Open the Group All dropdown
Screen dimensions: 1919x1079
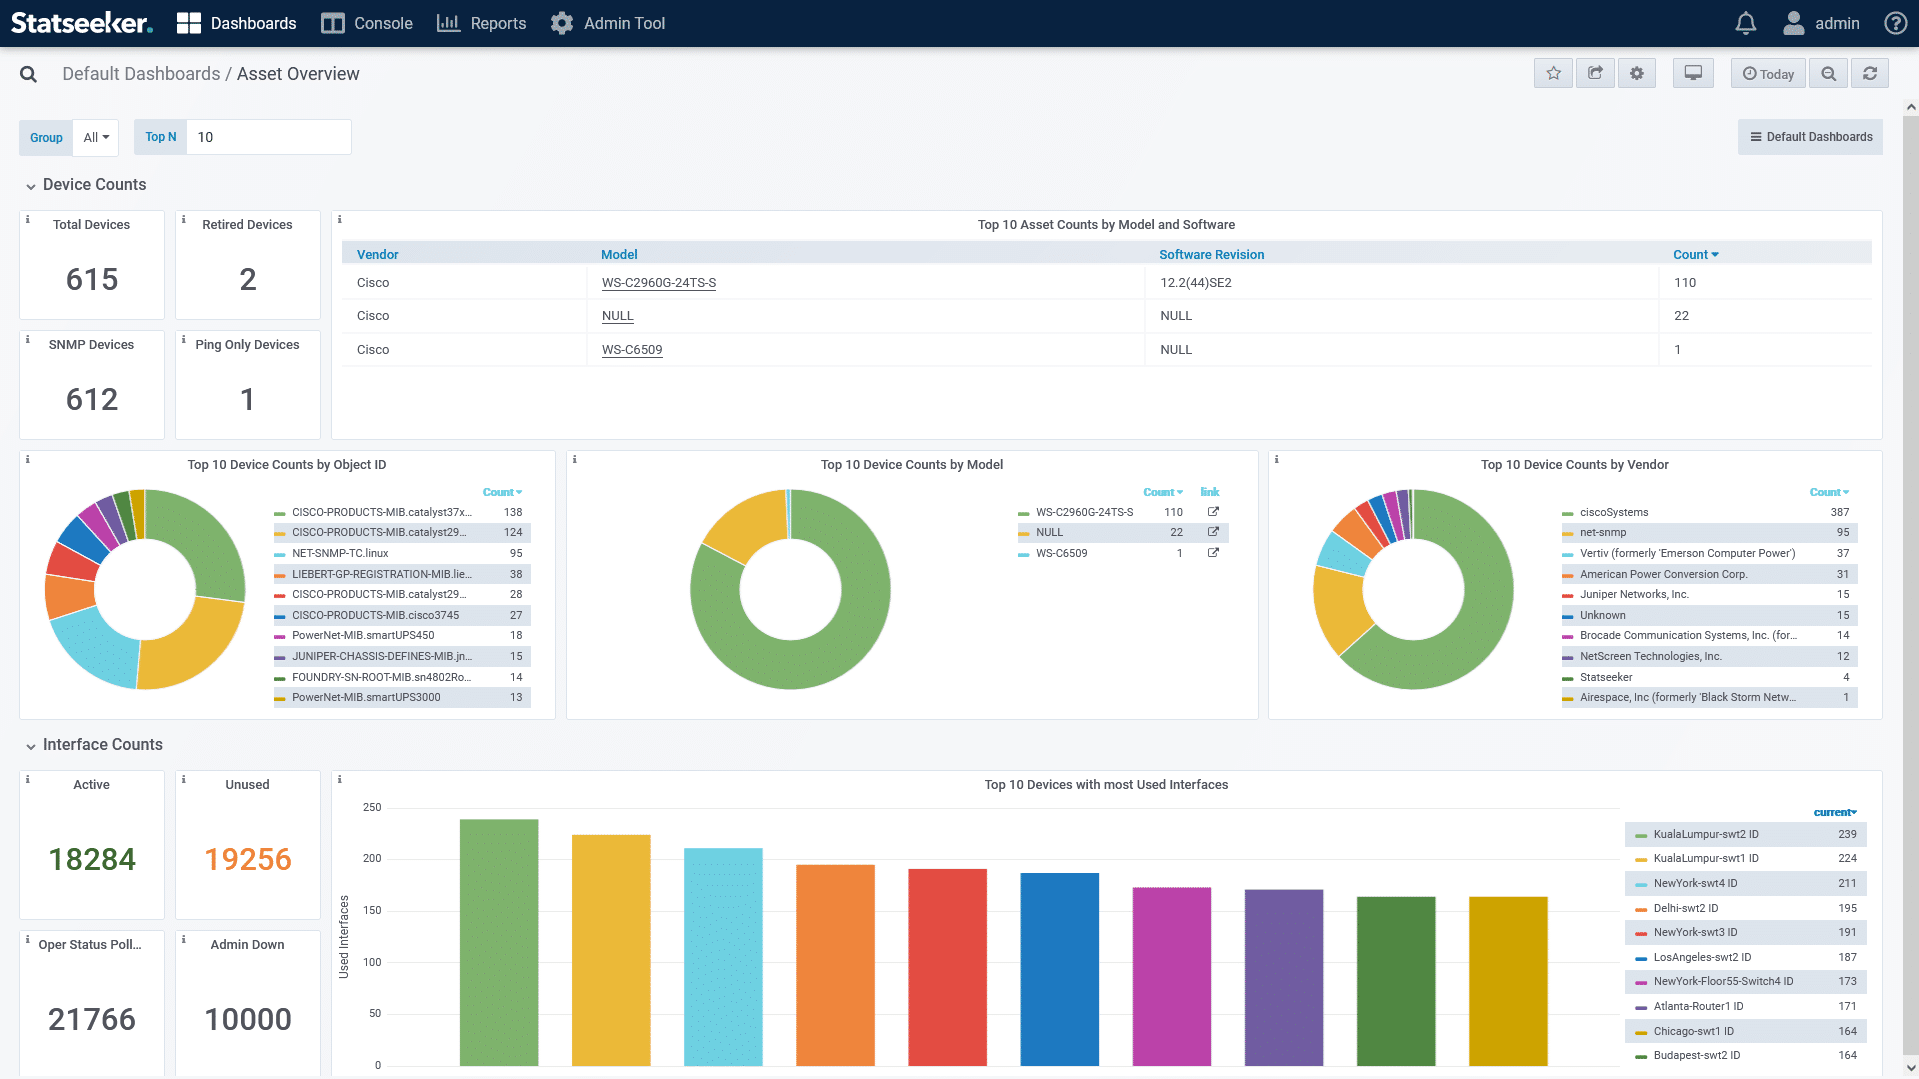click(96, 137)
